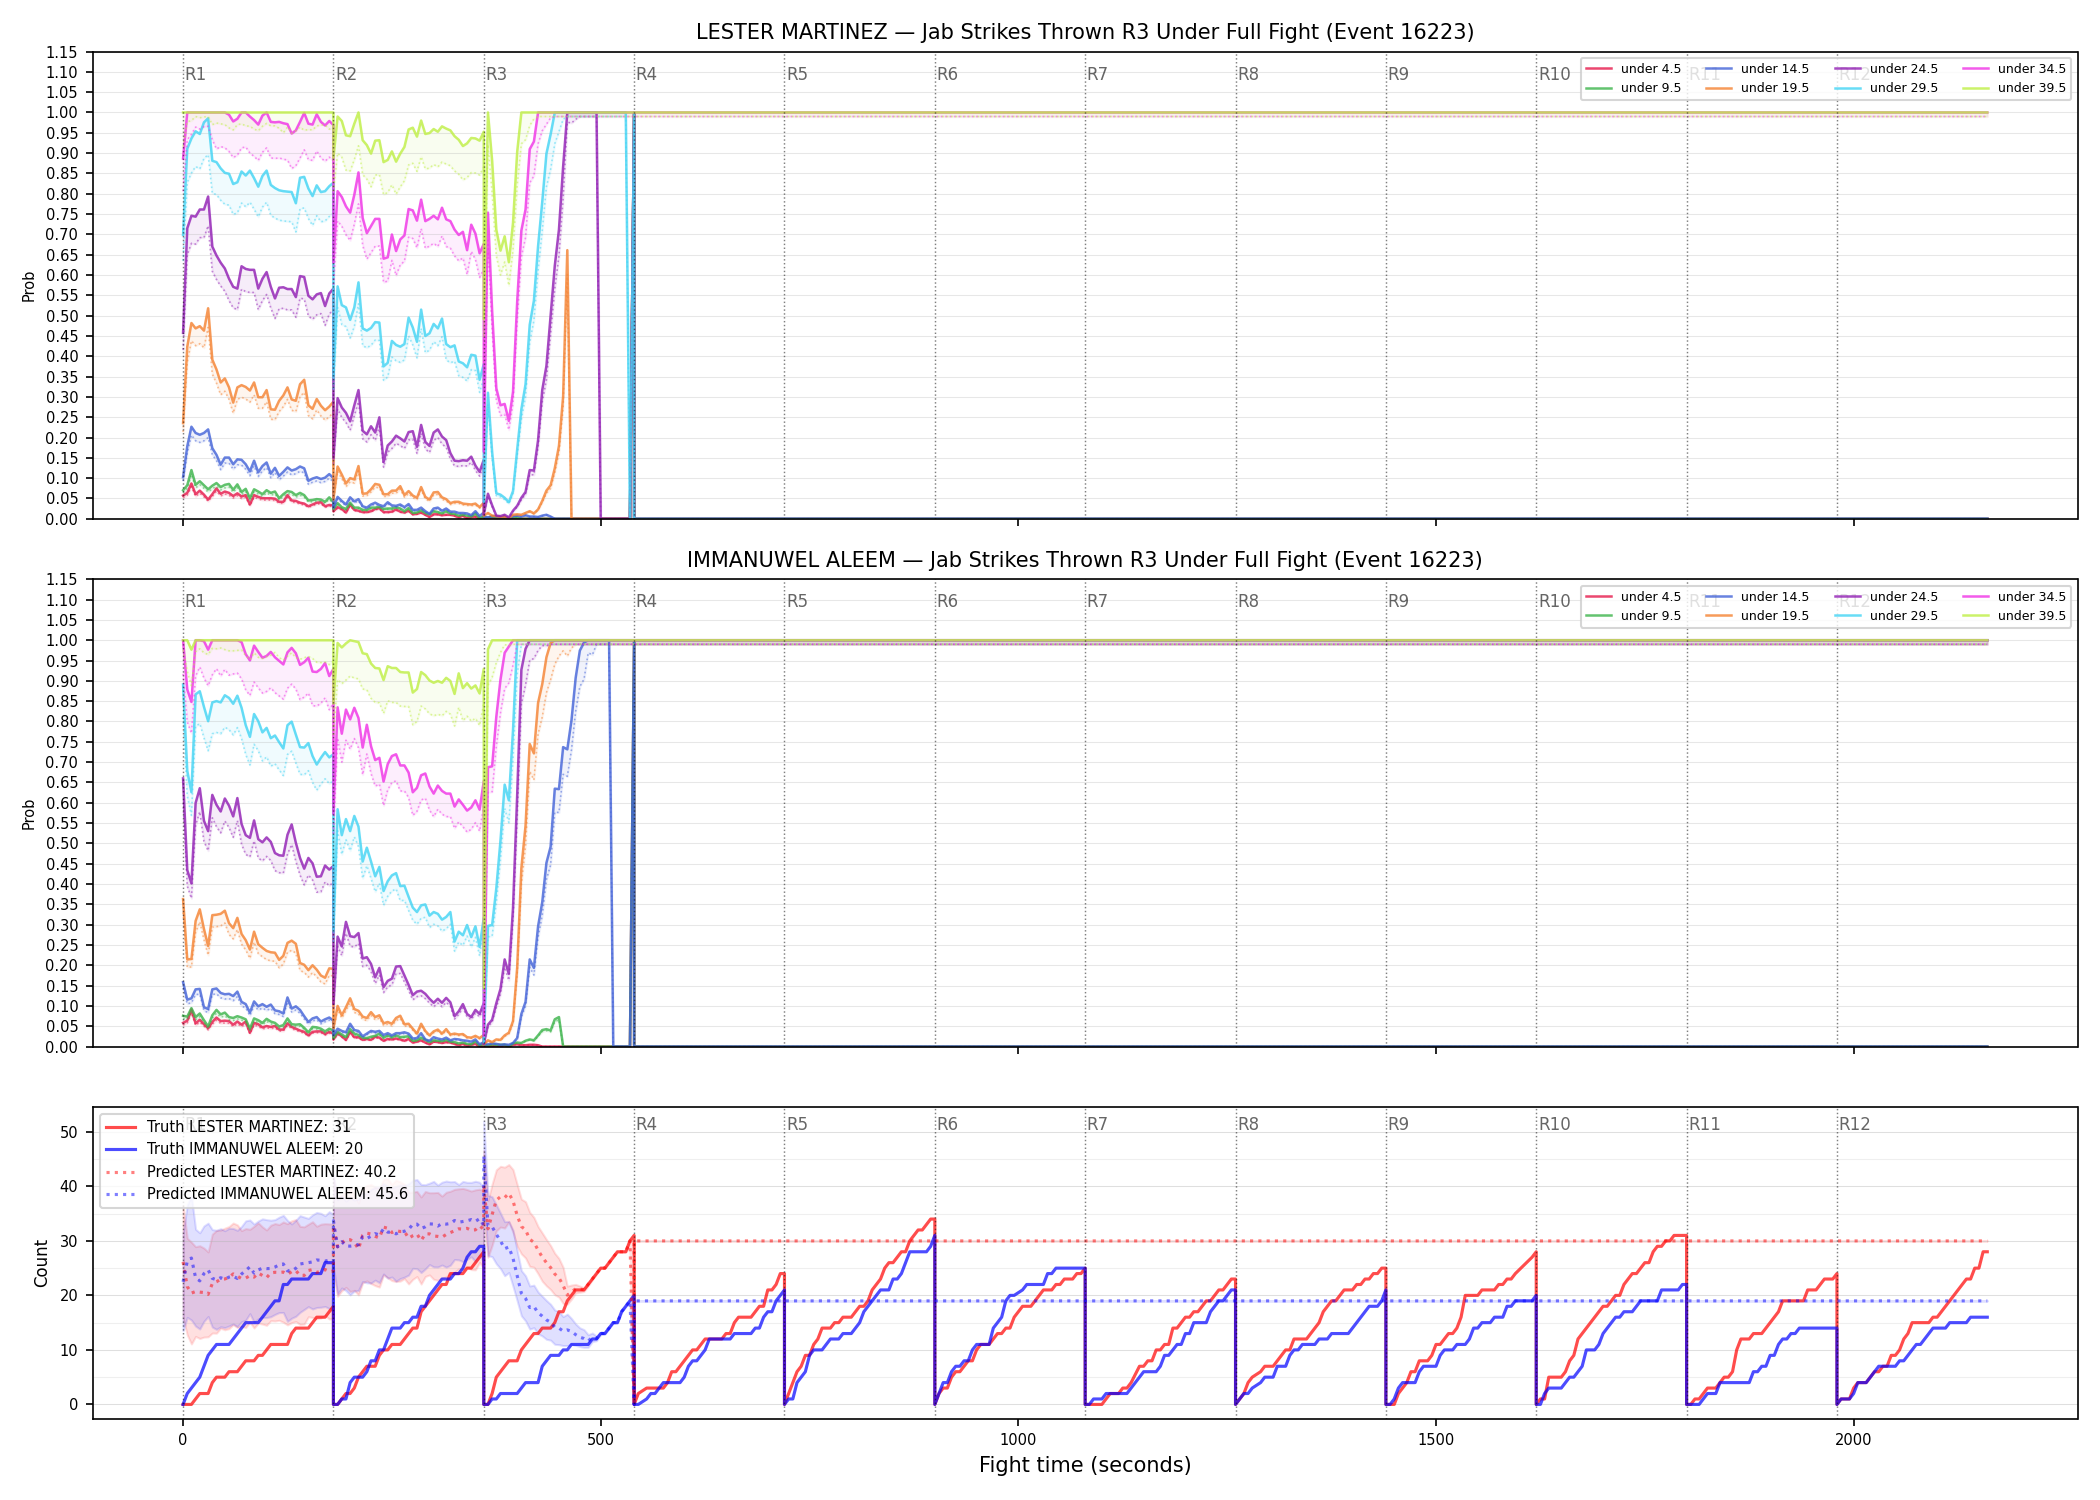Click the LESTER MARTINEZ chart title

[1085, 32]
